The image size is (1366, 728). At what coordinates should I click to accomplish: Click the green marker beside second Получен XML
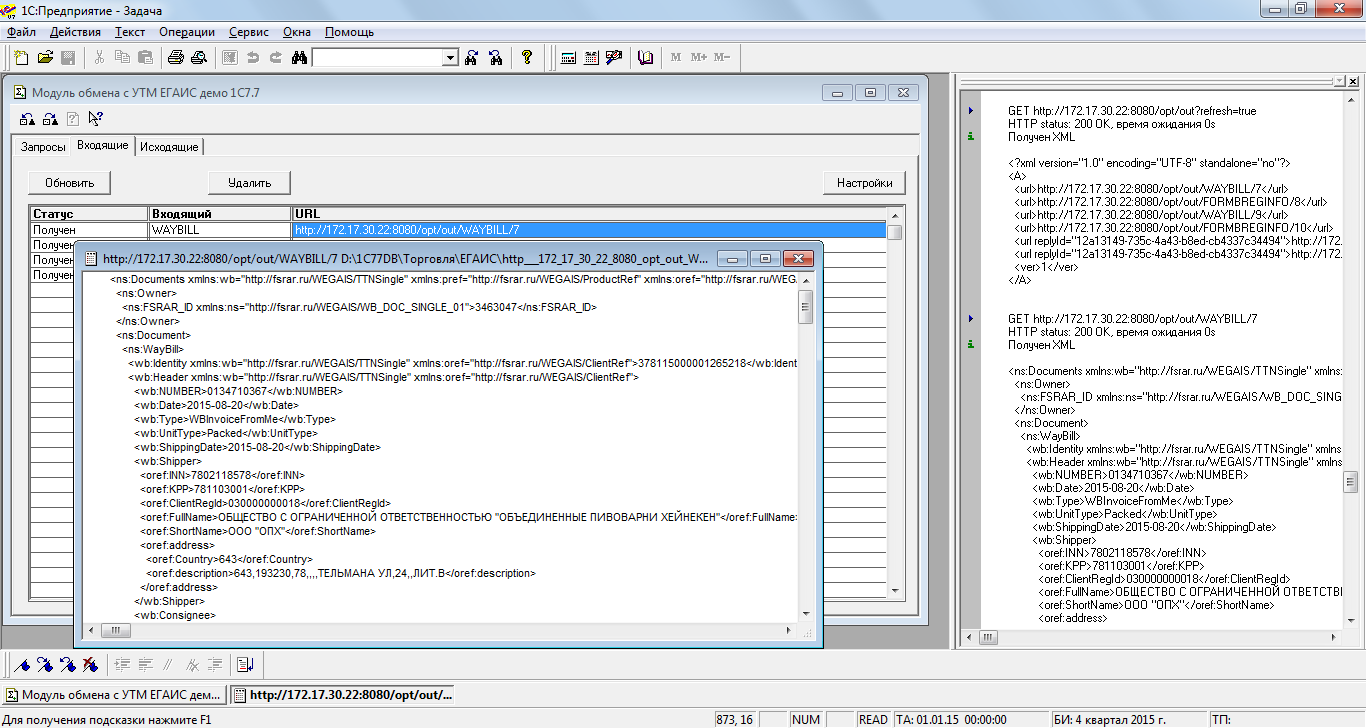click(x=971, y=345)
